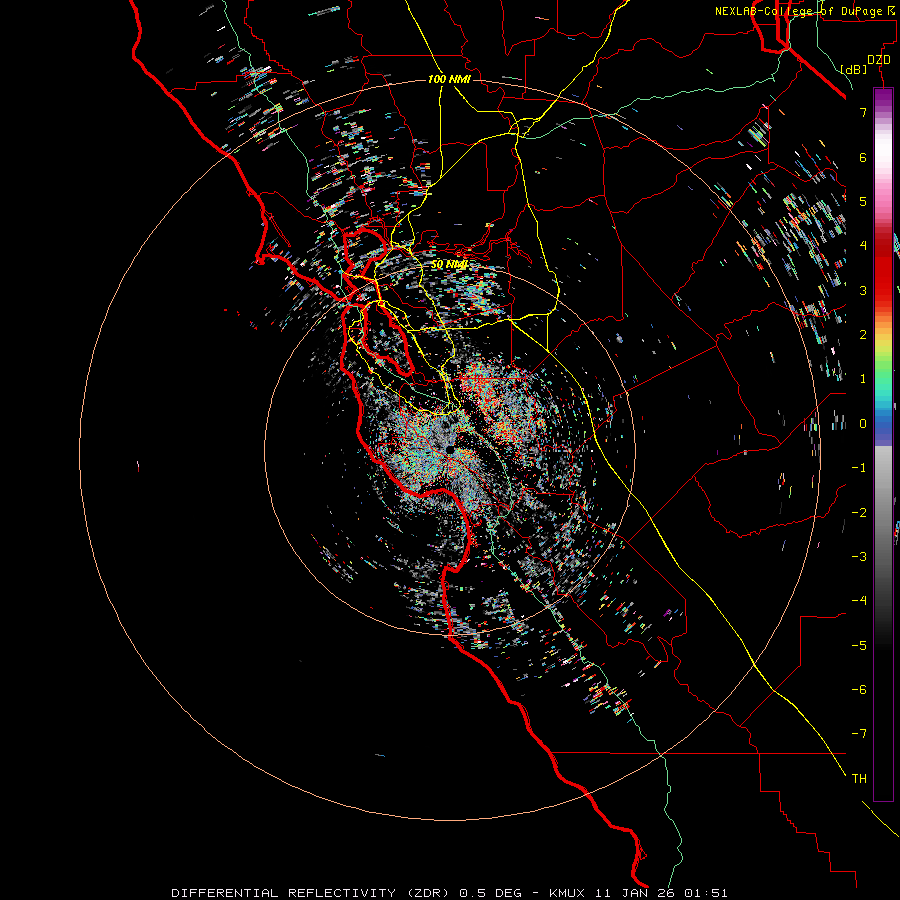Screen dimensions: 900x900
Task: Select the -7 dB scale label
Action: click(859, 734)
